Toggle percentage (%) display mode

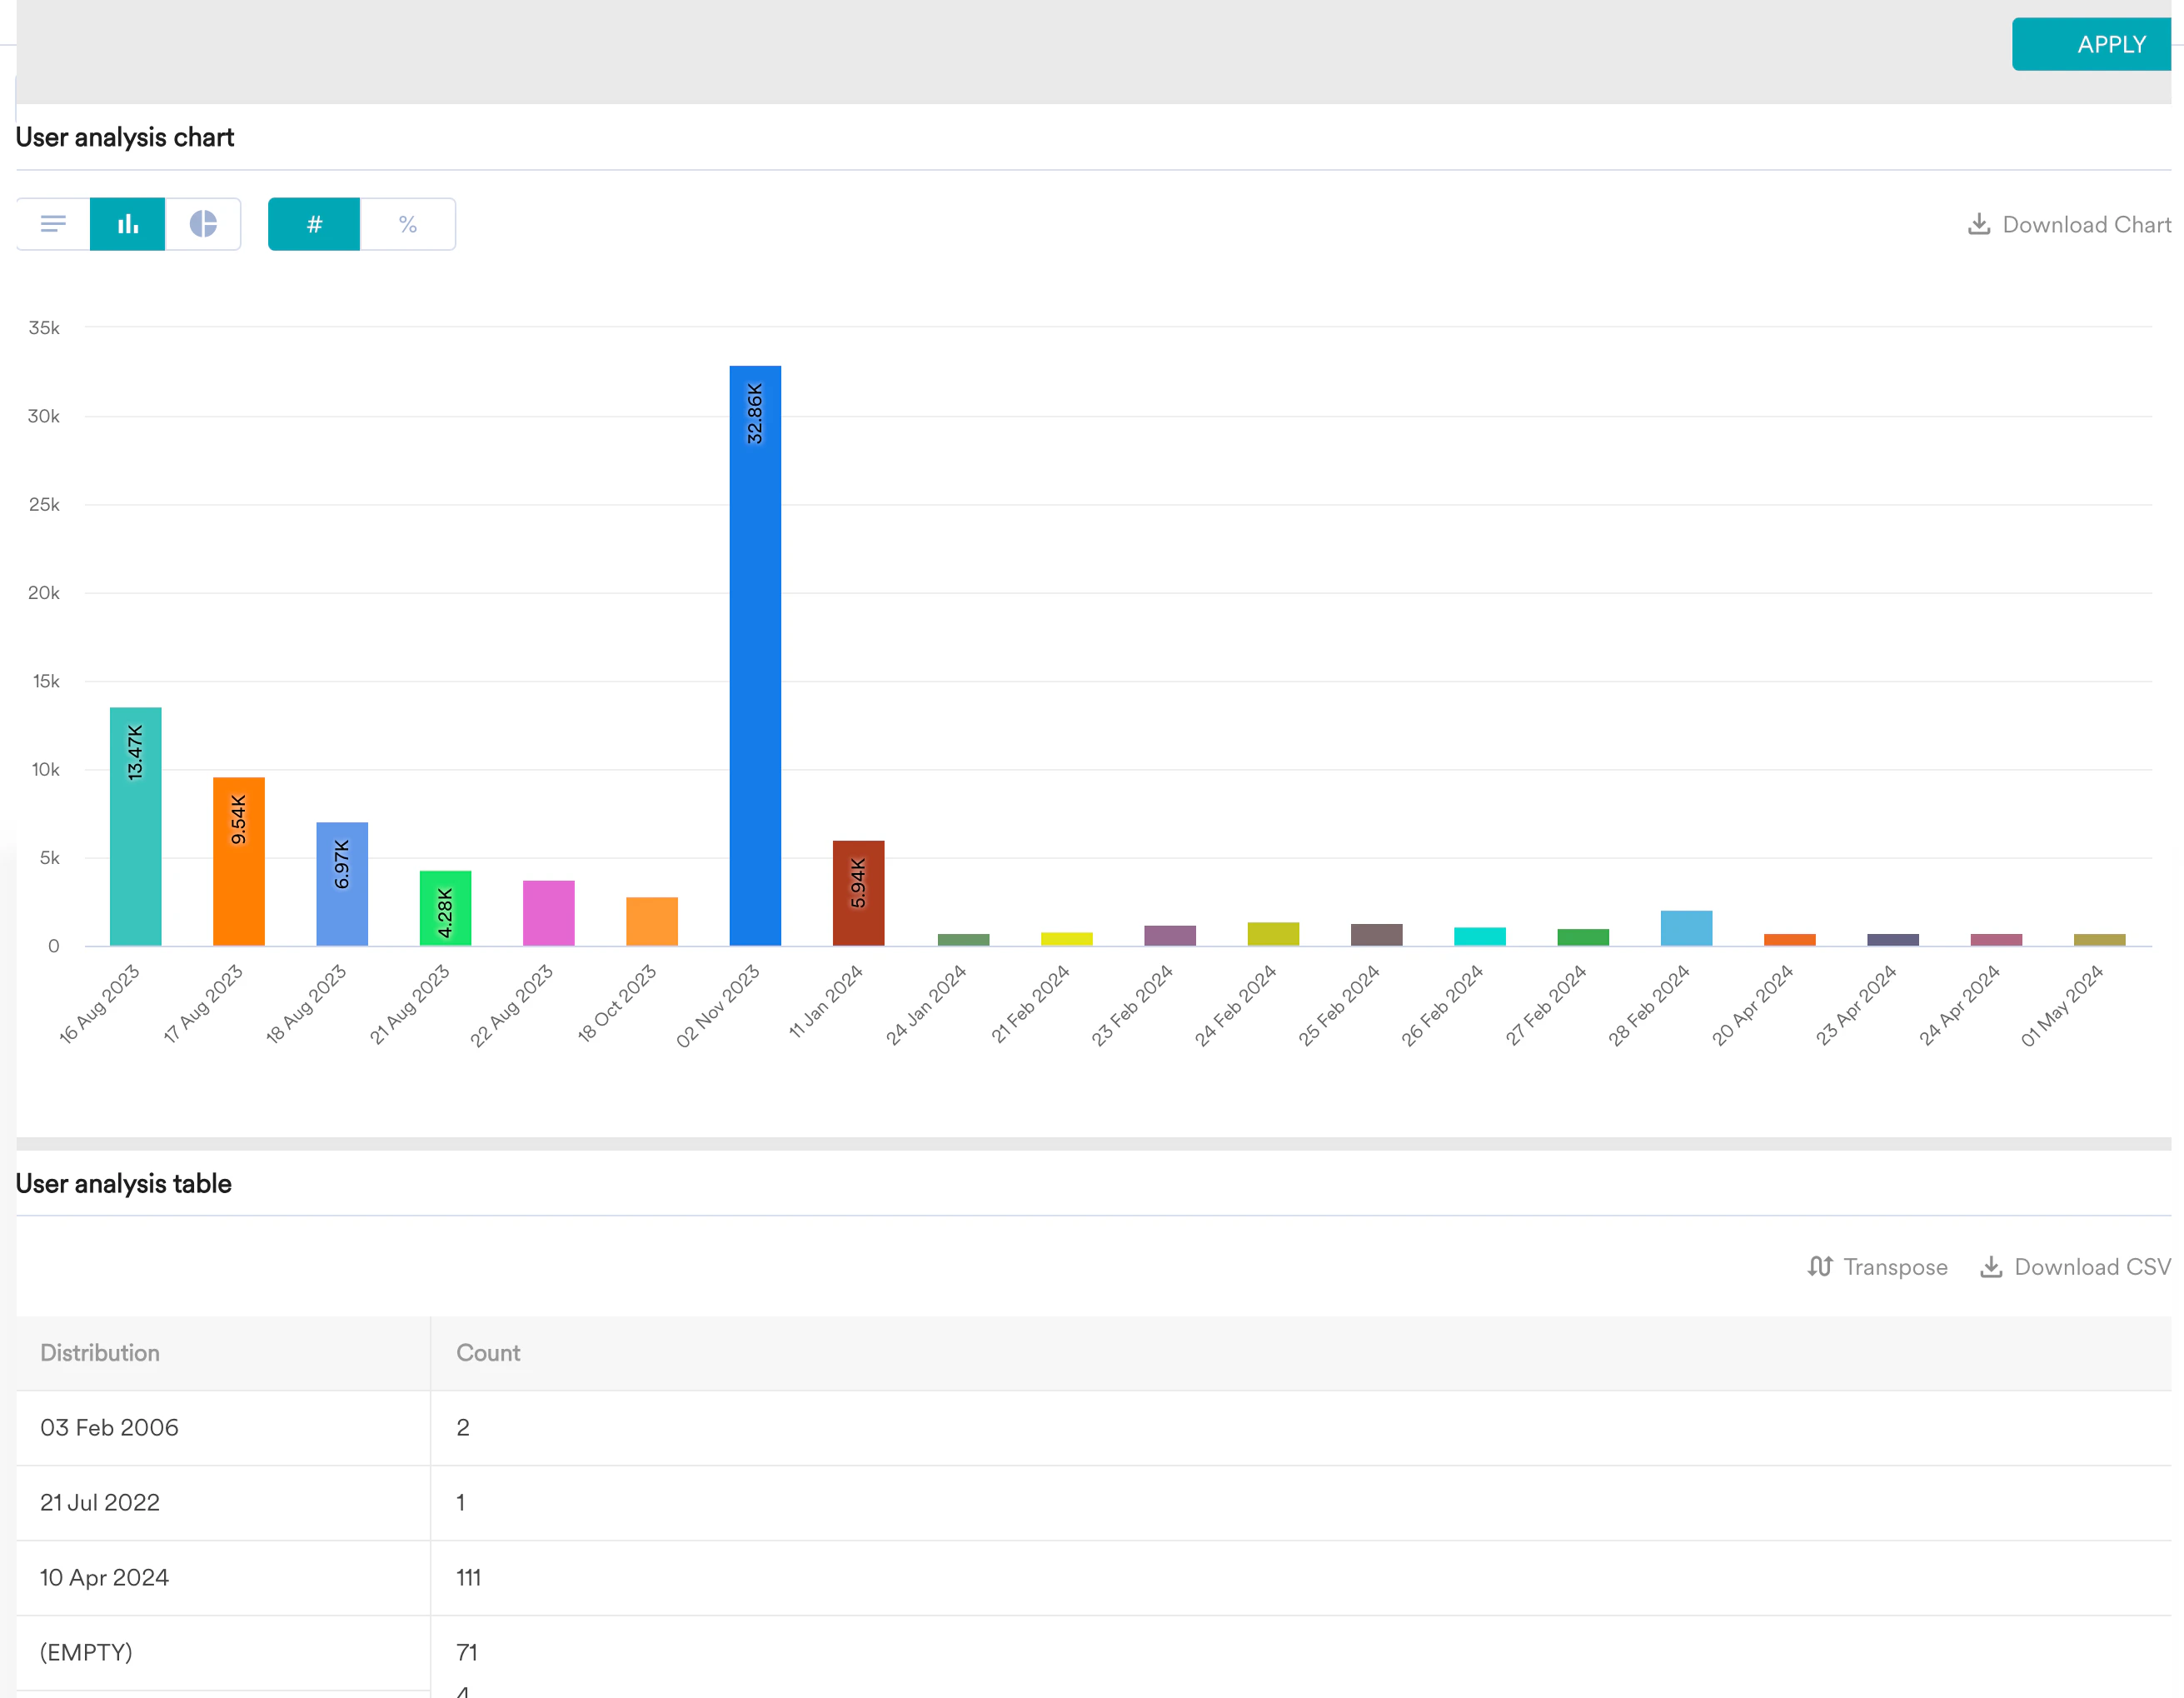pos(407,224)
